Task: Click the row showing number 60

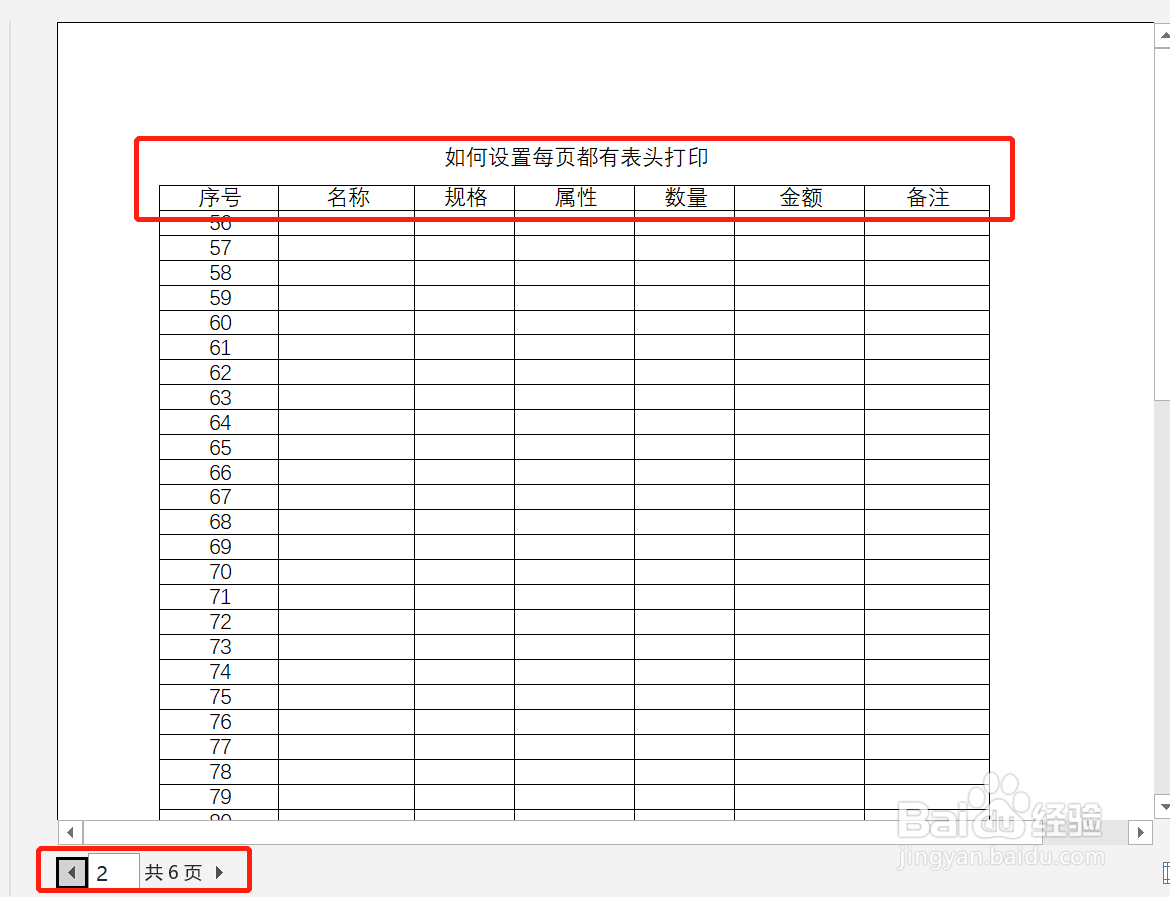Action: [x=220, y=322]
